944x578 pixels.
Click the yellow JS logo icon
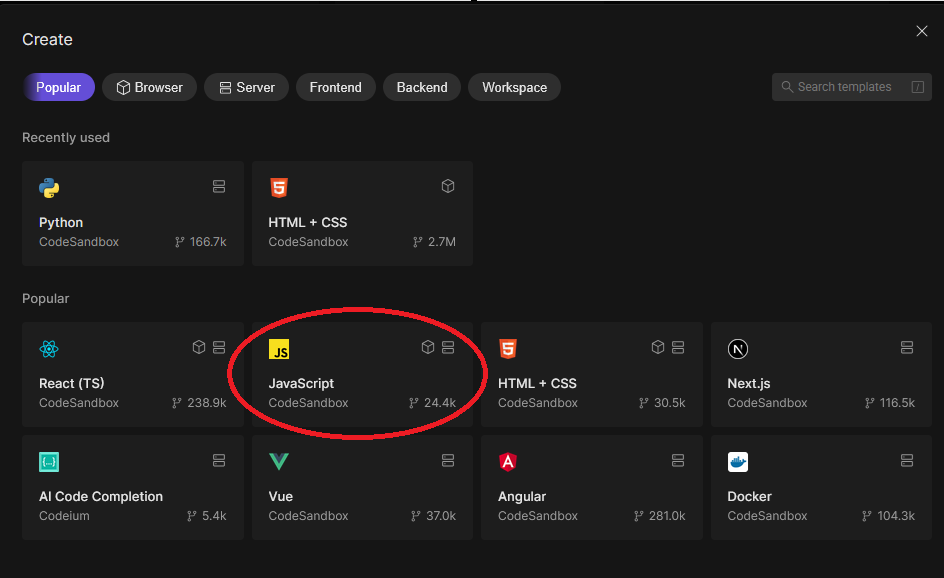click(x=279, y=349)
